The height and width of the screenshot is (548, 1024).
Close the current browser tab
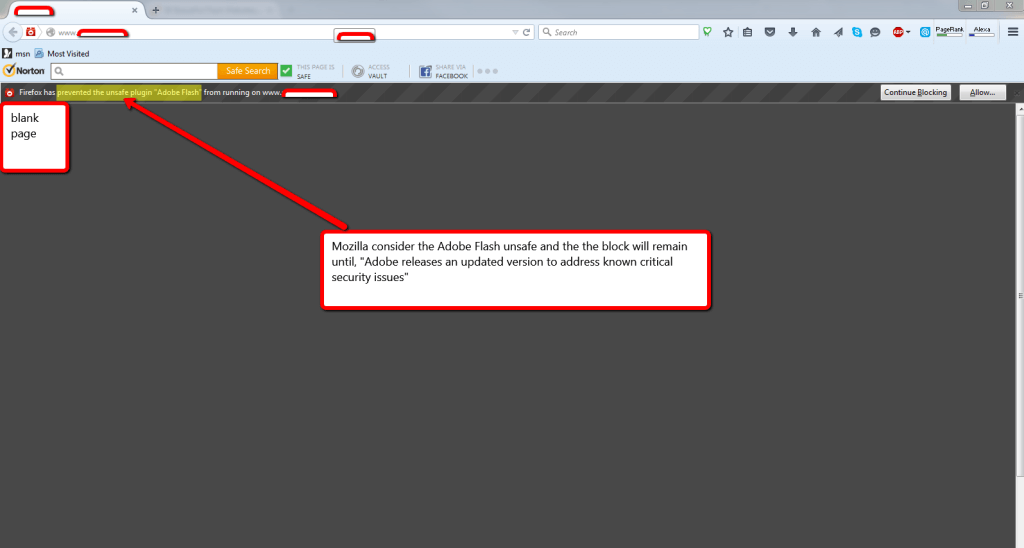pyautogui.click(x=135, y=10)
